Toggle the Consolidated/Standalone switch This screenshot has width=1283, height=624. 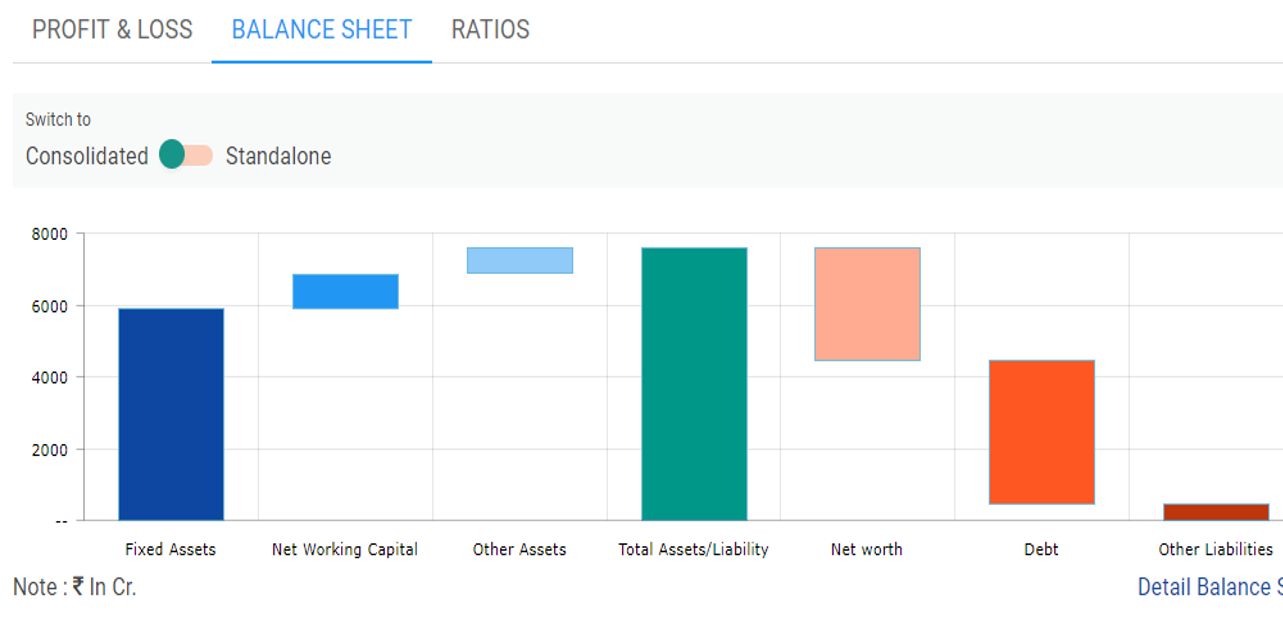186,155
